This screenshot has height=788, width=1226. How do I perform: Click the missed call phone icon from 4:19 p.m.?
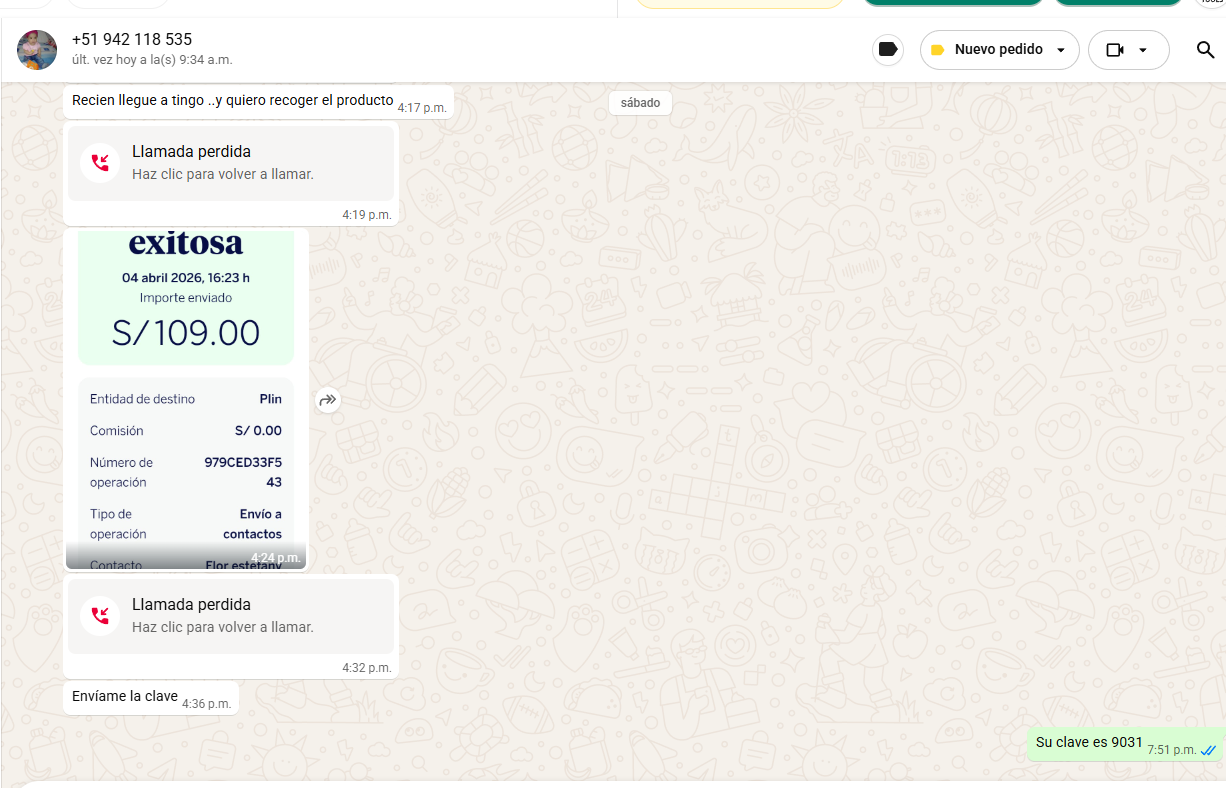click(100, 163)
